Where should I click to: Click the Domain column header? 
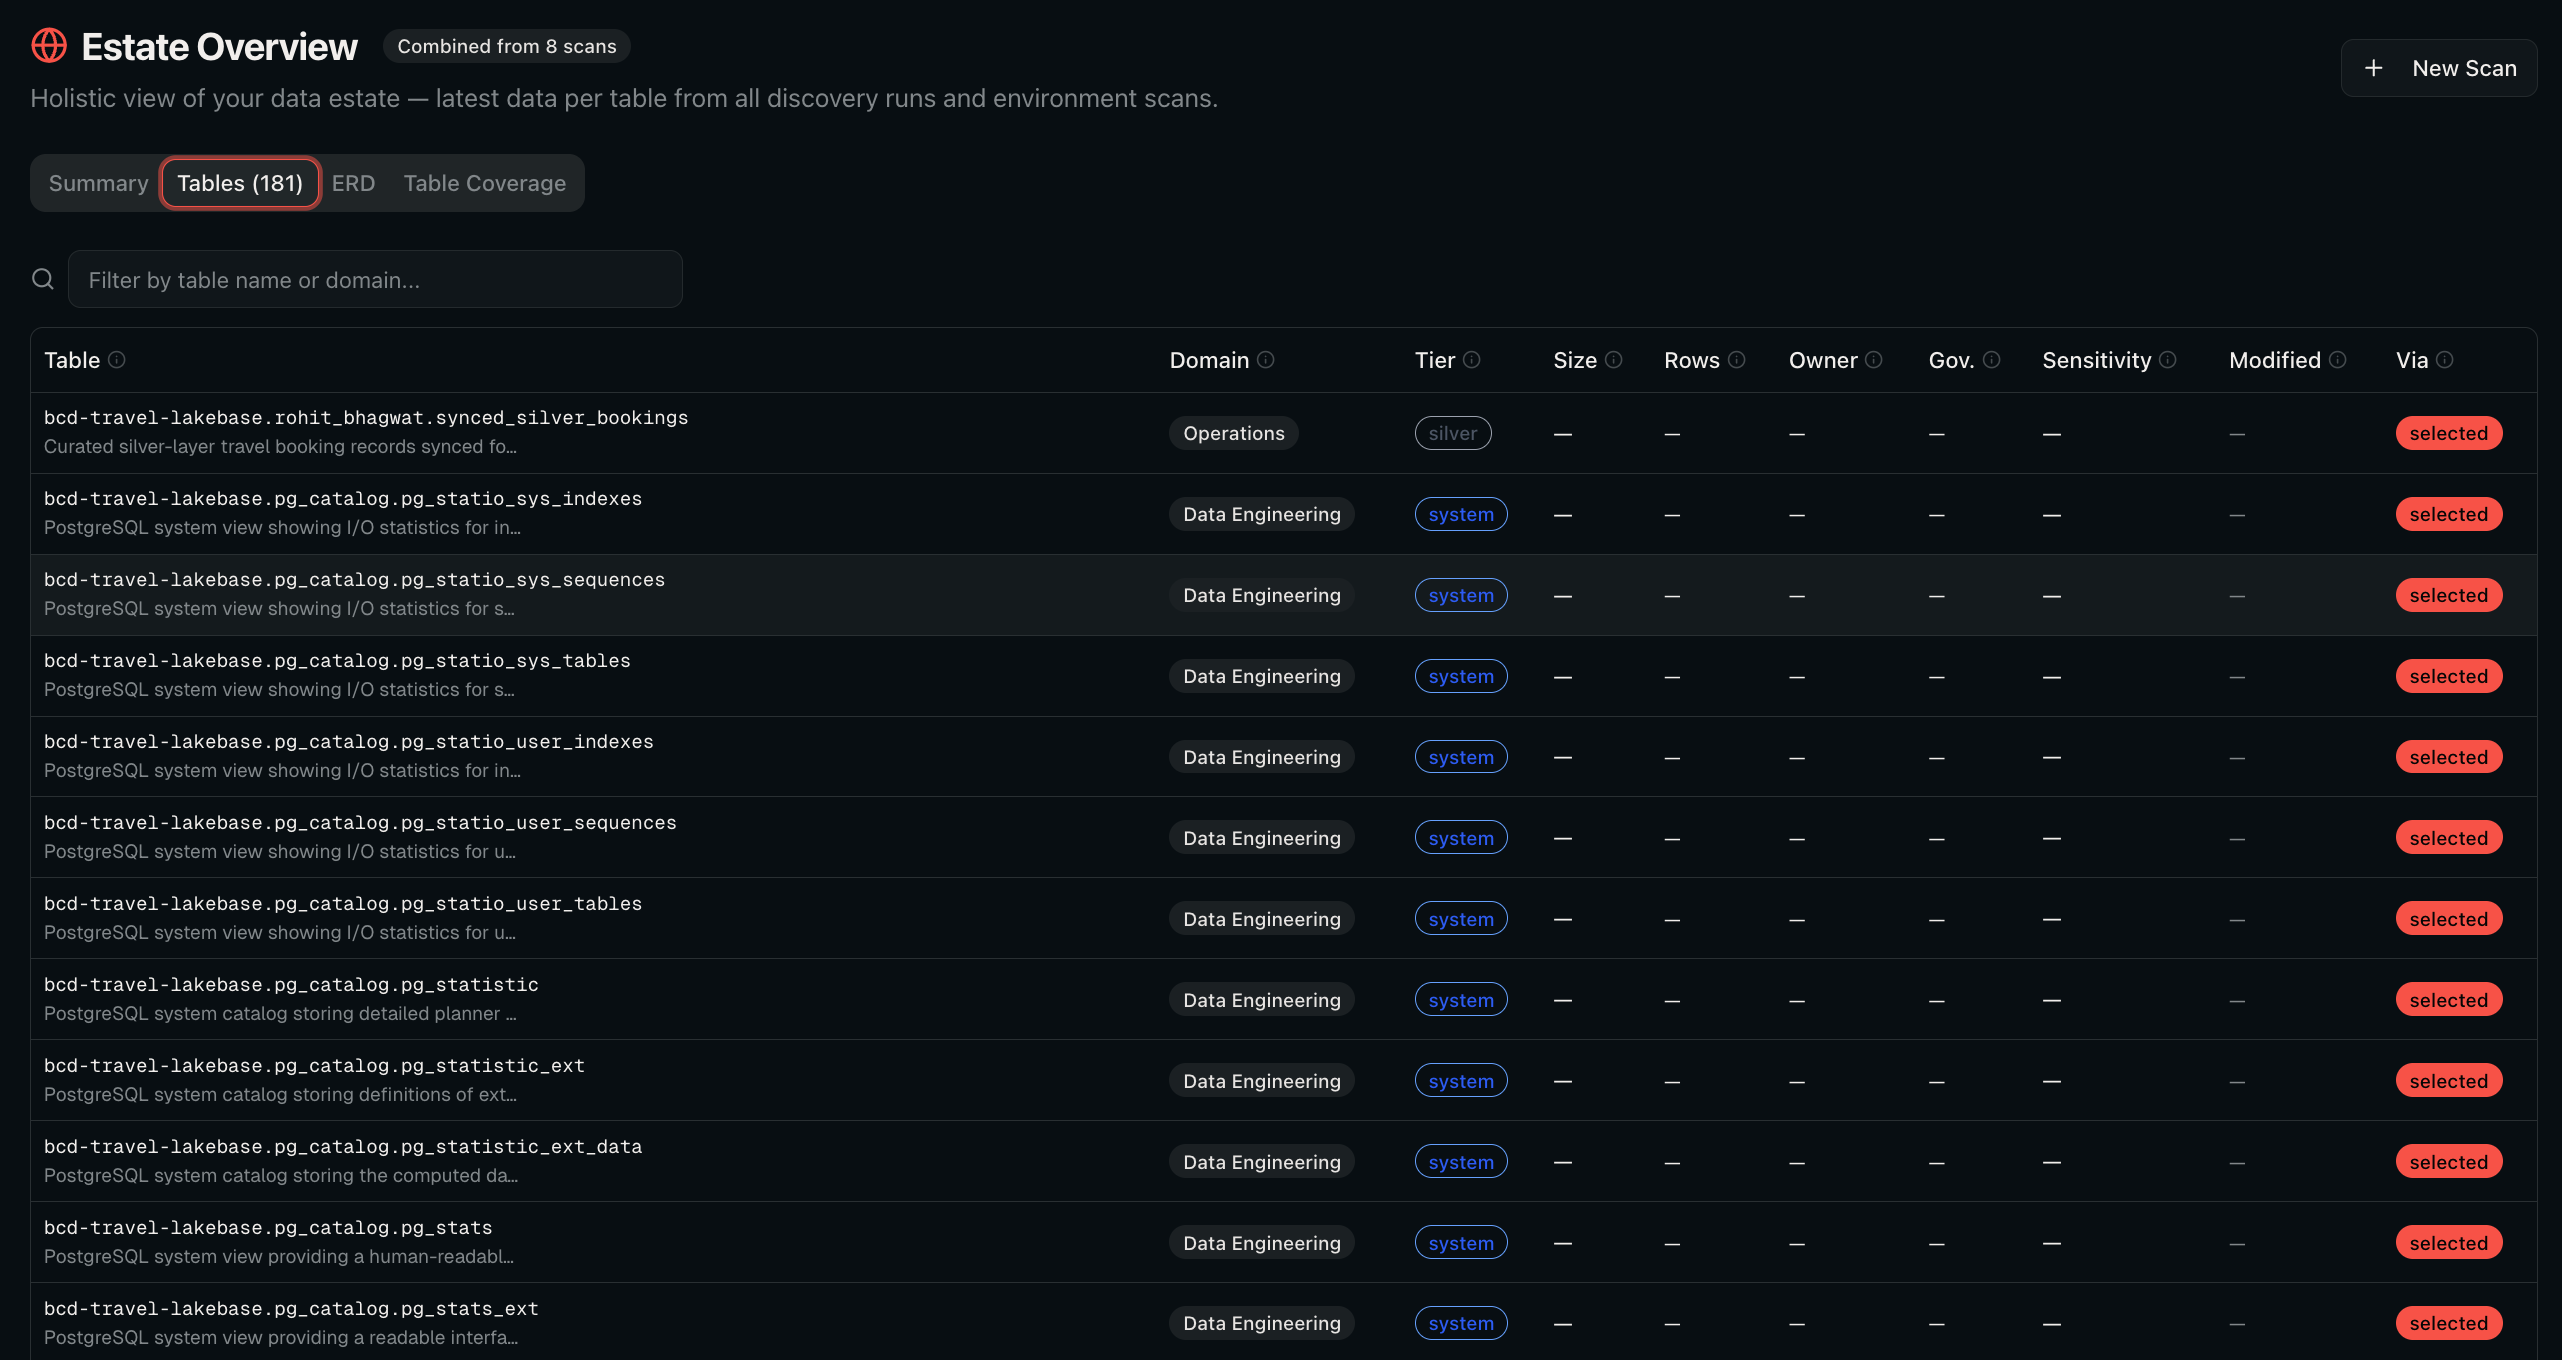click(1209, 360)
